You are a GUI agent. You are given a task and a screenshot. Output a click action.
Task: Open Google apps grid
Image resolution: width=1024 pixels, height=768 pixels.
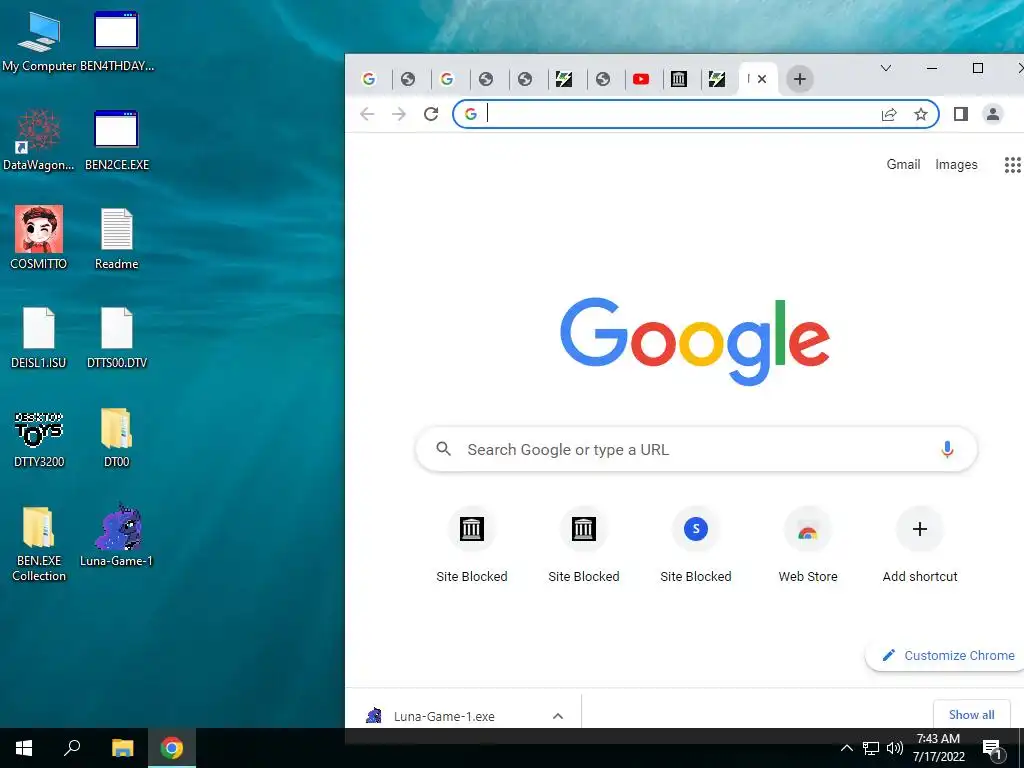pos(1012,165)
